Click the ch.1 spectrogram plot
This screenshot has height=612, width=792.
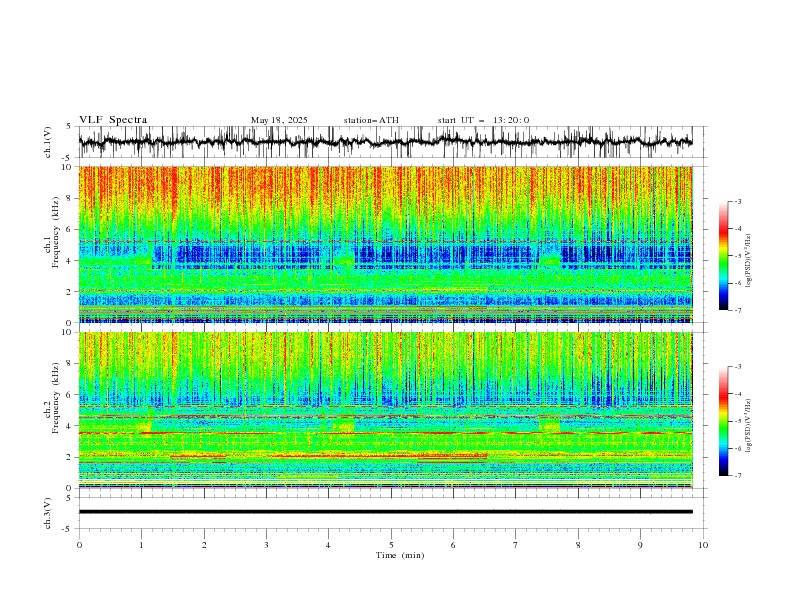[385, 244]
